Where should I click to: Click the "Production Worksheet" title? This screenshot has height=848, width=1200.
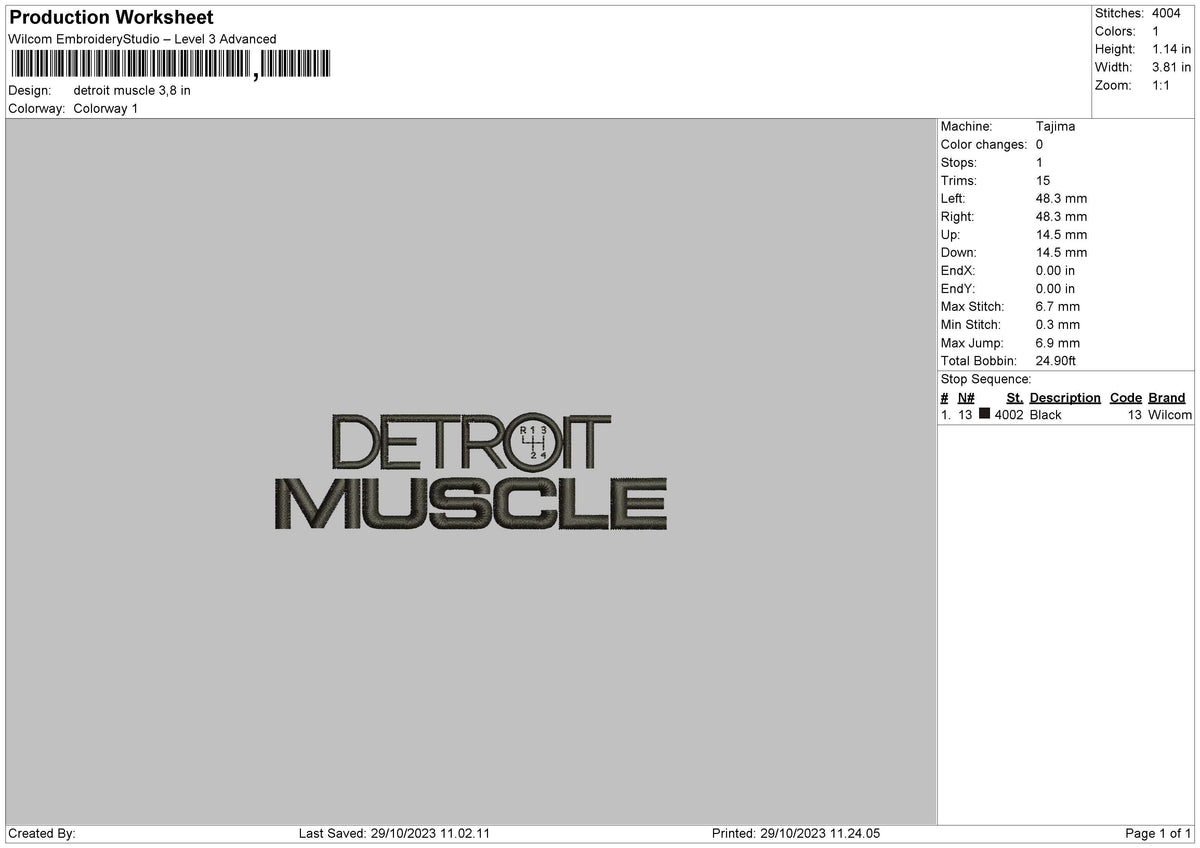click(x=111, y=18)
